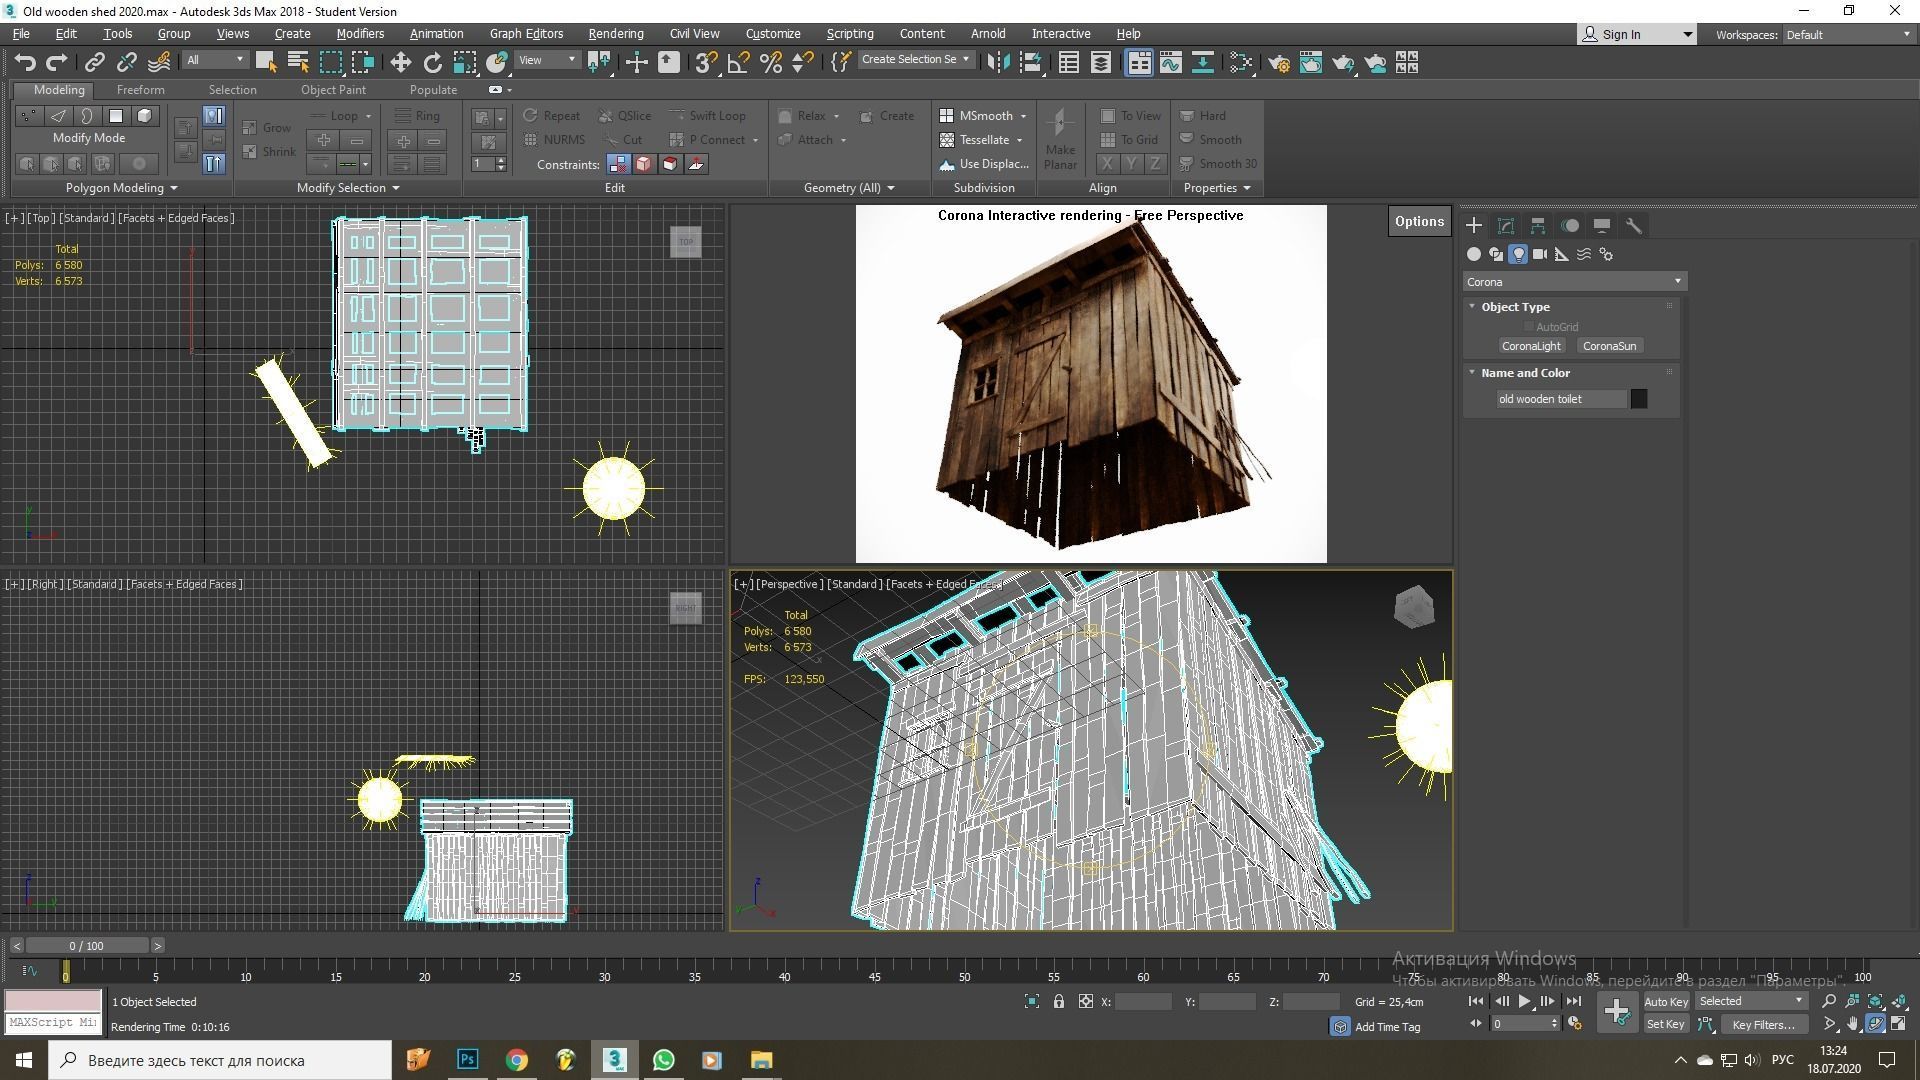The image size is (1920, 1080).
Task: Toggle the 3D Snaps icon
Action: [706, 63]
